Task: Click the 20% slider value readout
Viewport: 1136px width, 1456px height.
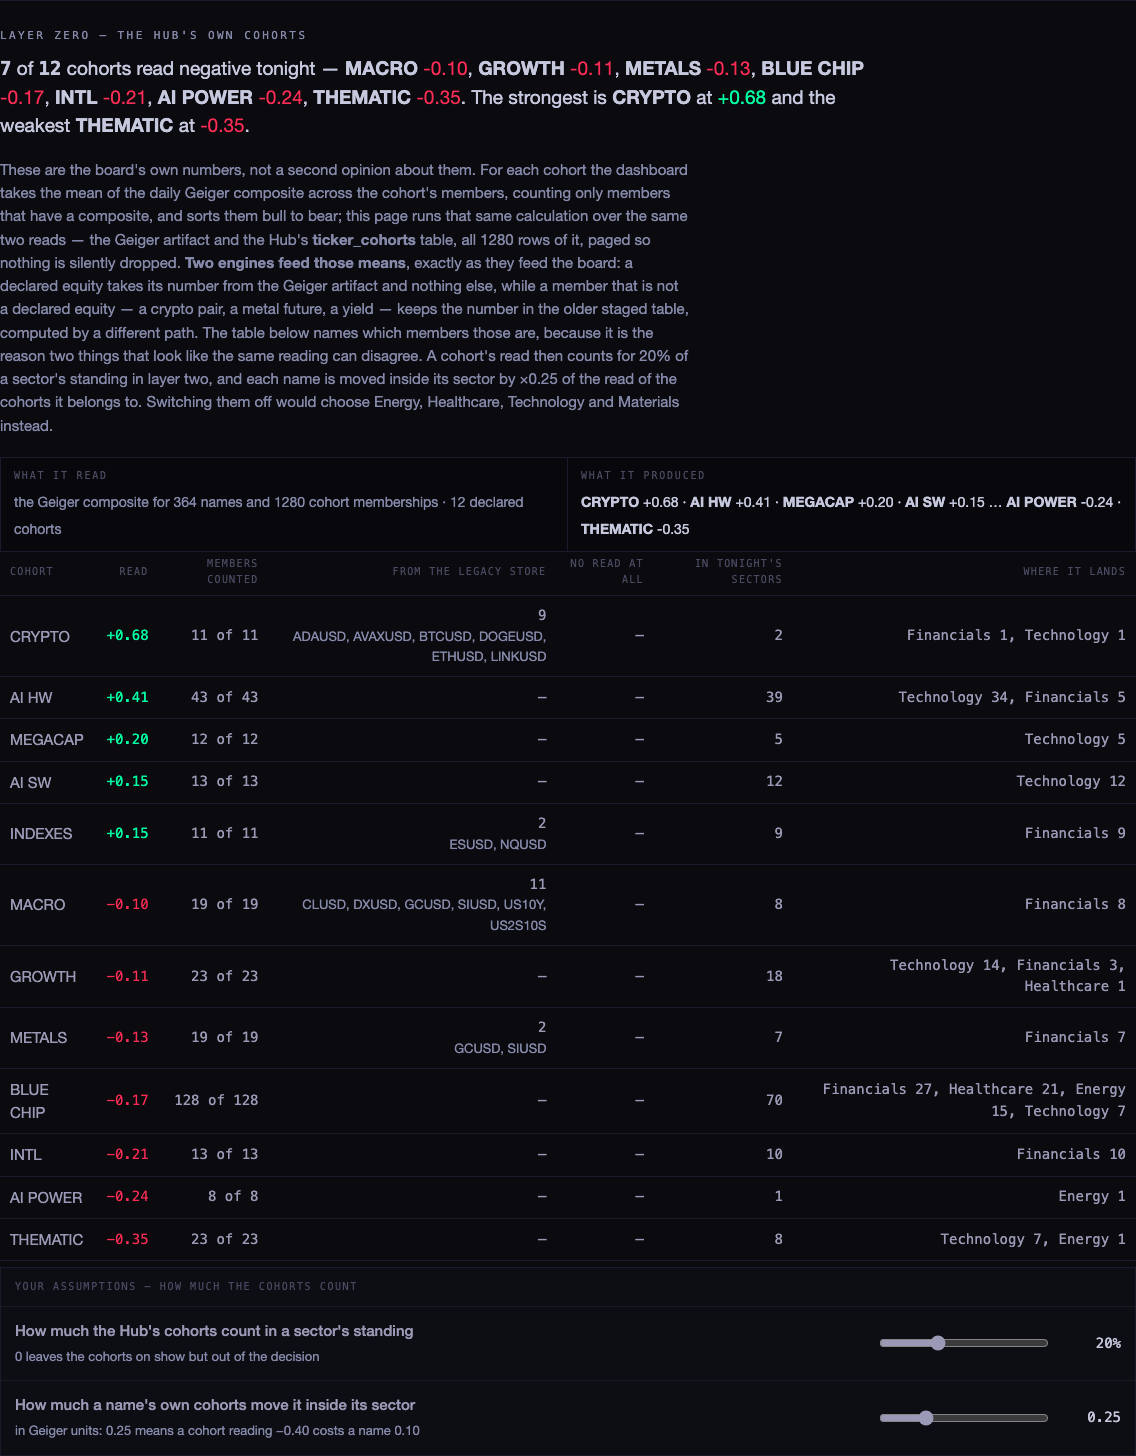Action: (x=1108, y=1343)
